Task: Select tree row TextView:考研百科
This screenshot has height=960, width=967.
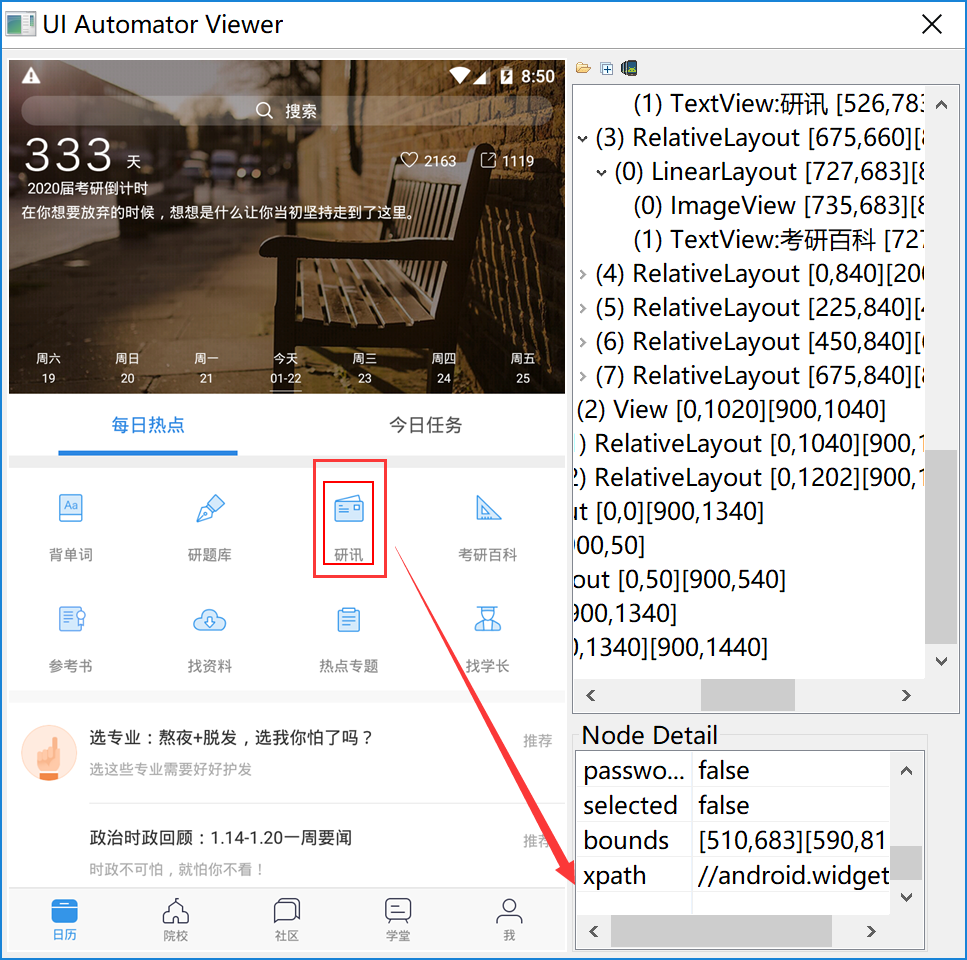Action: click(x=778, y=240)
